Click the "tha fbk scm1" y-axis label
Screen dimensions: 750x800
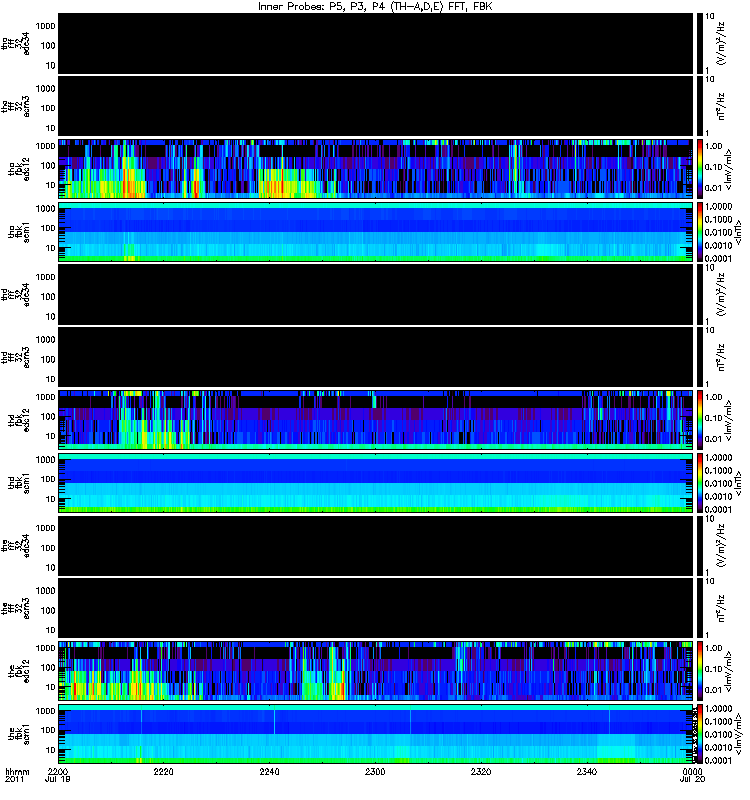[x=19, y=232]
